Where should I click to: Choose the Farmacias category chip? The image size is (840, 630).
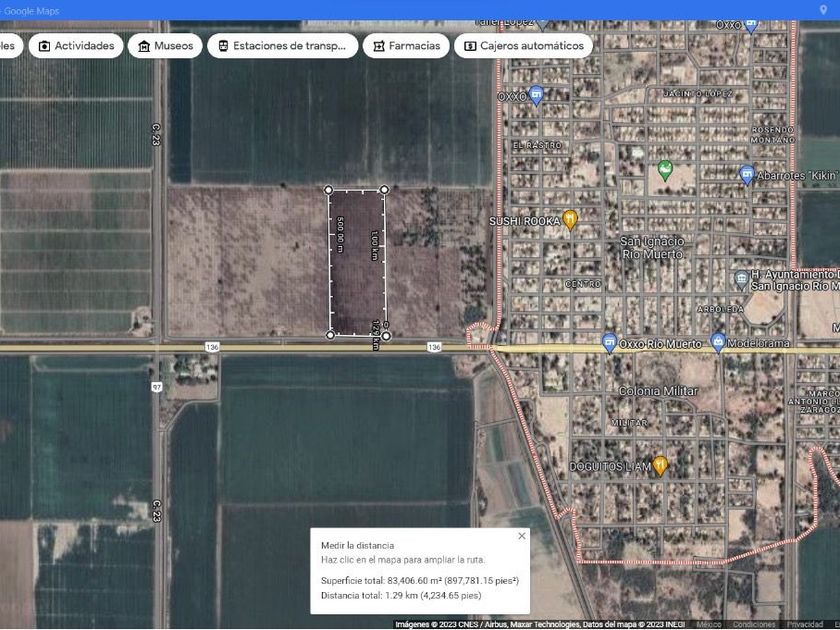[x=406, y=46]
